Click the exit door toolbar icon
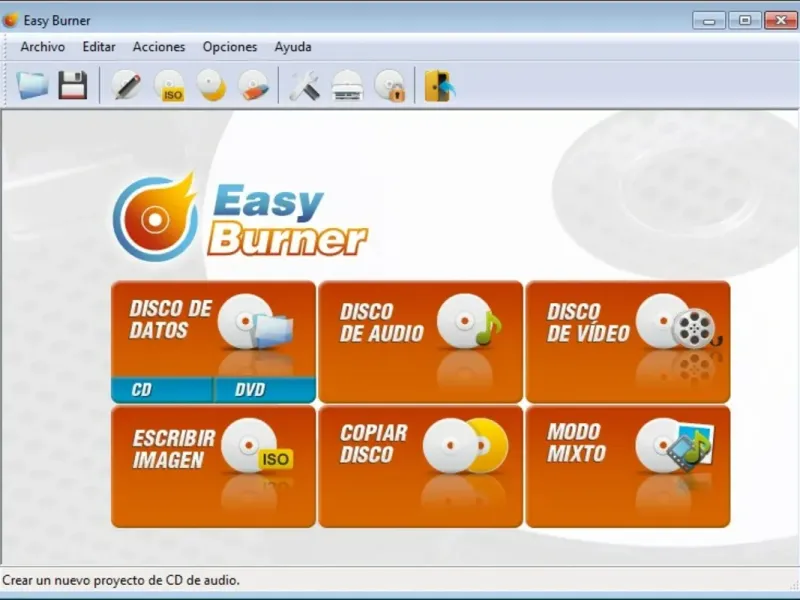This screenshot has height=600, width=800. 439,85
